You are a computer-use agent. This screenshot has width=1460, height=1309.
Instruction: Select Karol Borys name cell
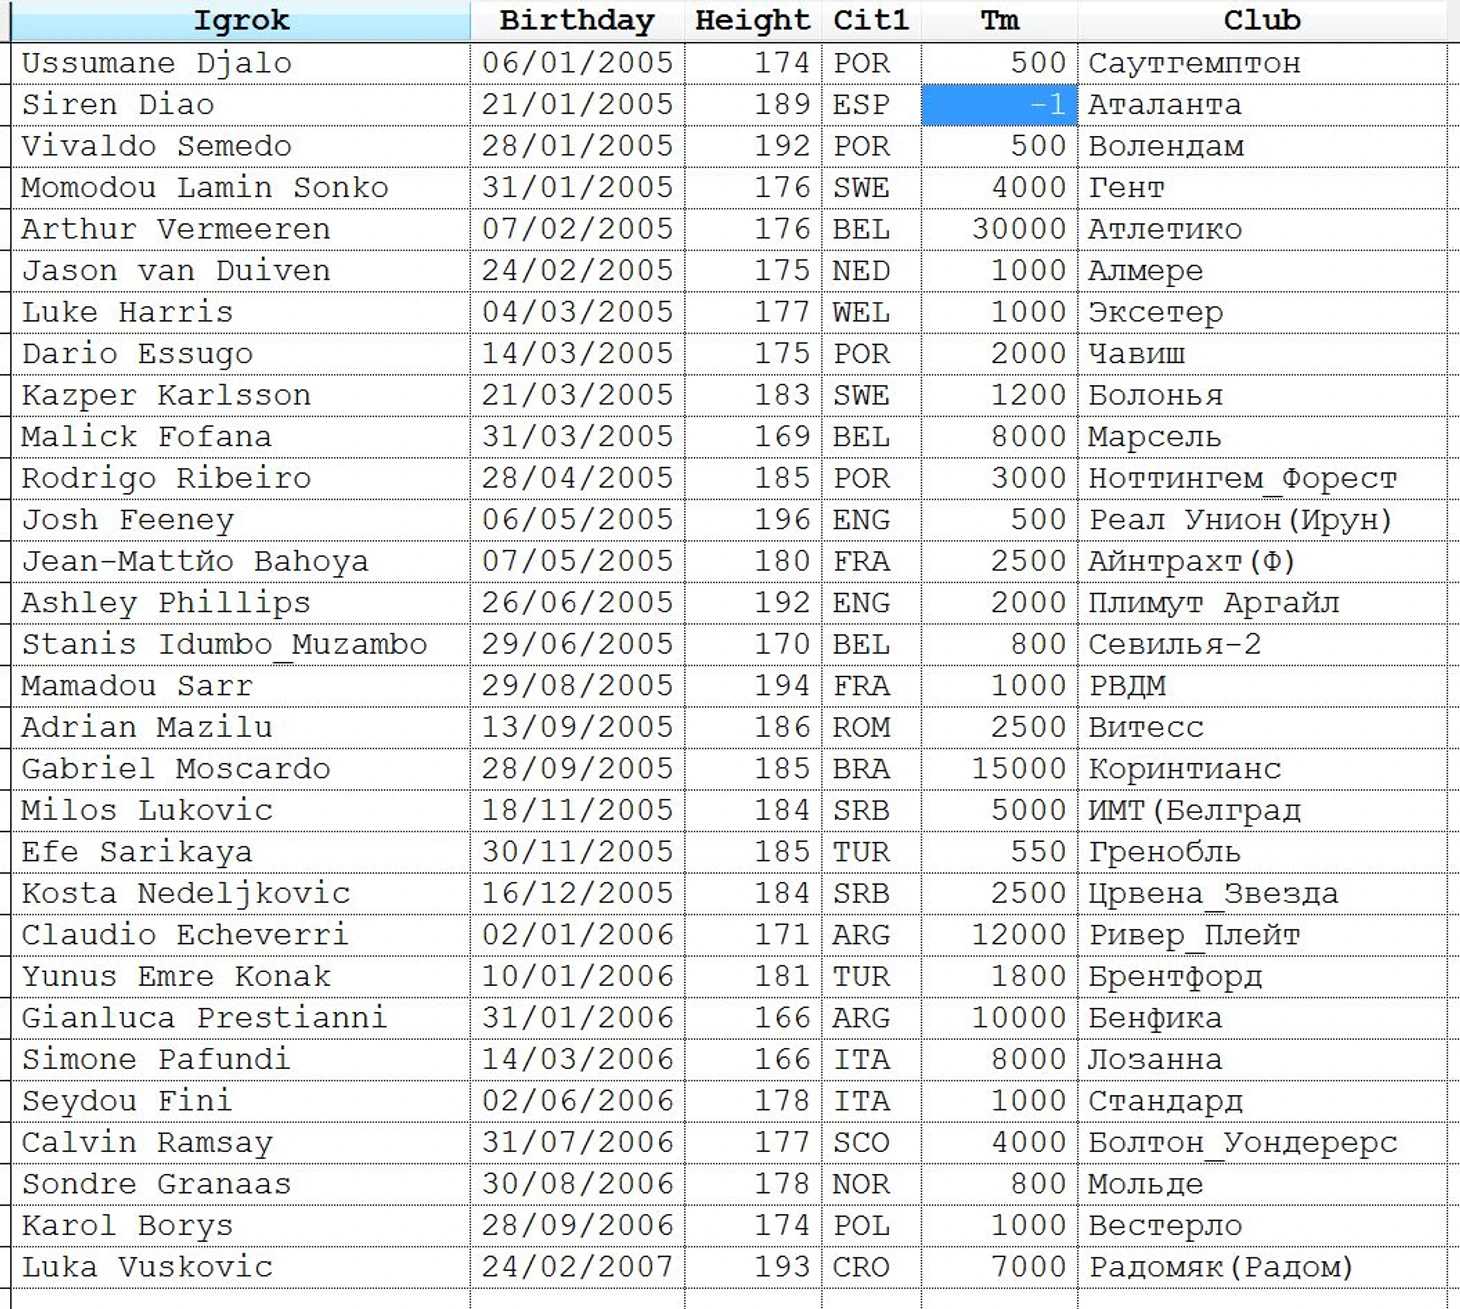(x=240, y=1225)
